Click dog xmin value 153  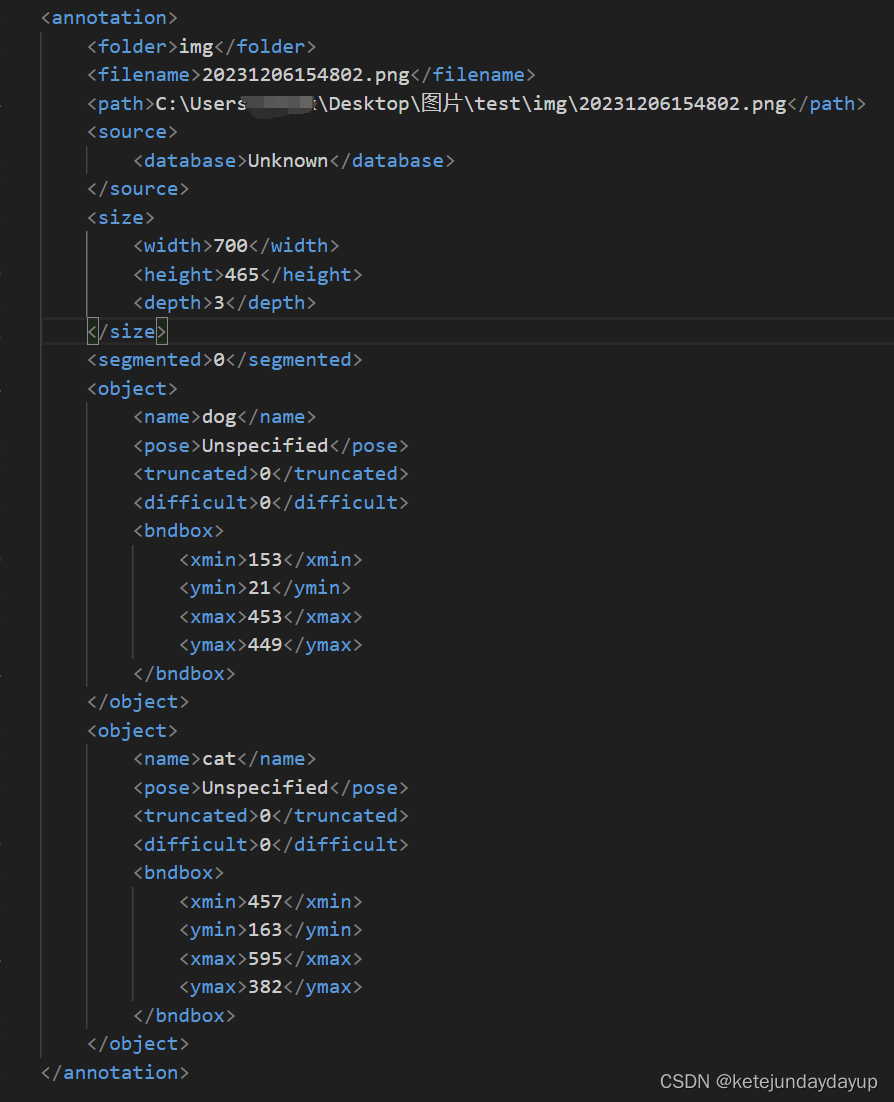(265, 559)
